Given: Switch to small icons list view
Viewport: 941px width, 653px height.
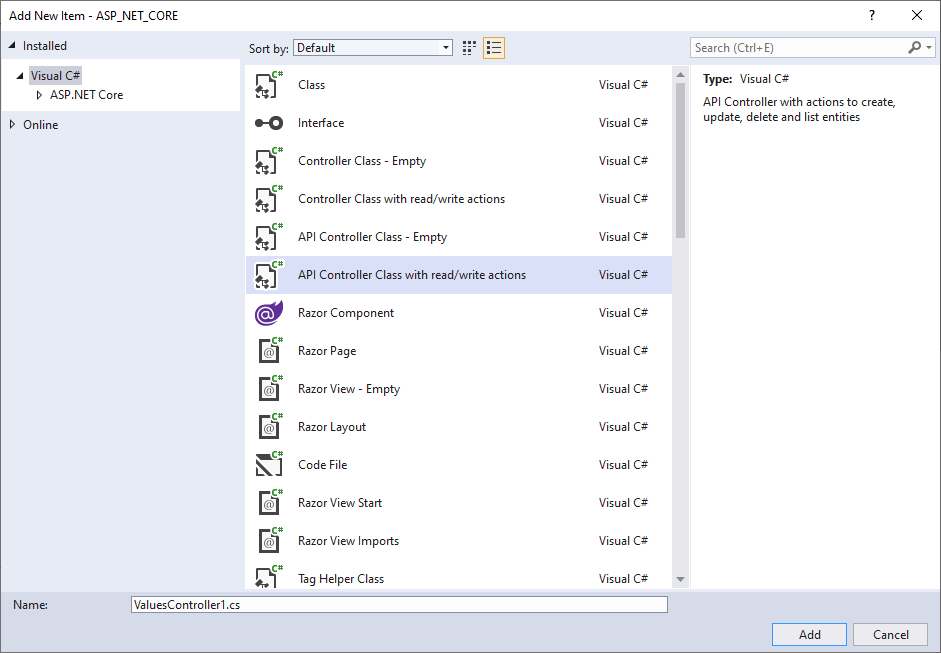Looking at the screenshot, I should 494,48.
